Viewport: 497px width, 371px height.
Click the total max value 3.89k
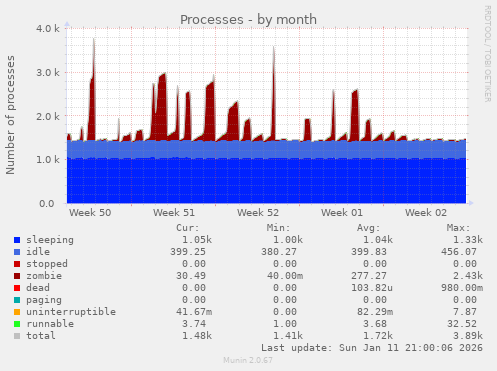[x=468, y=336]
